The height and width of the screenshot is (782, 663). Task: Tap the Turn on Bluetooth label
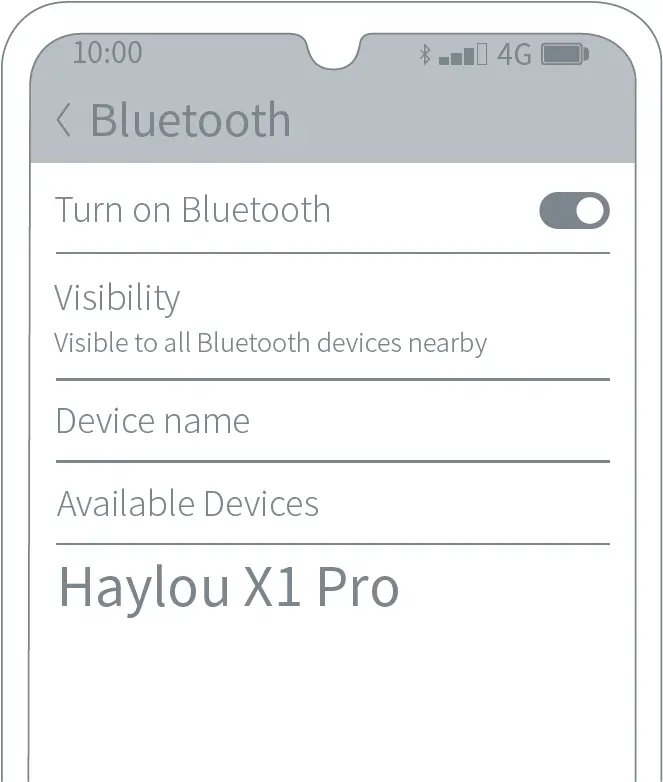193,209
